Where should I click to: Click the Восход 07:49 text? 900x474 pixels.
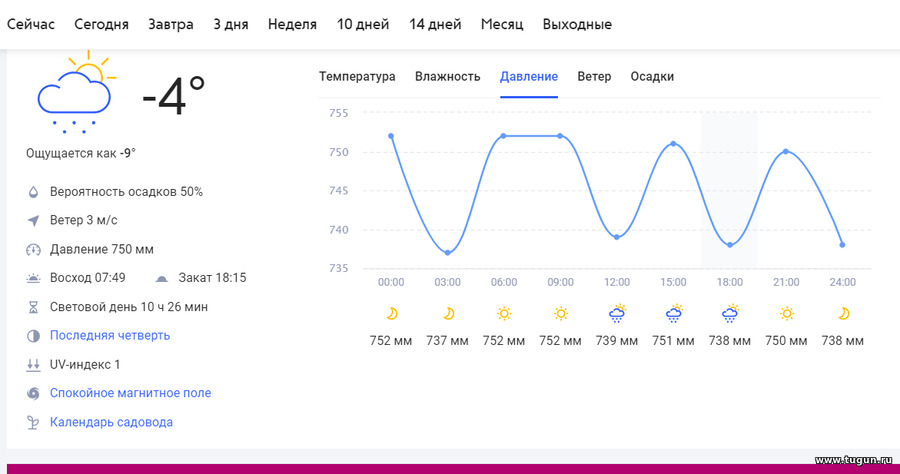88,278
